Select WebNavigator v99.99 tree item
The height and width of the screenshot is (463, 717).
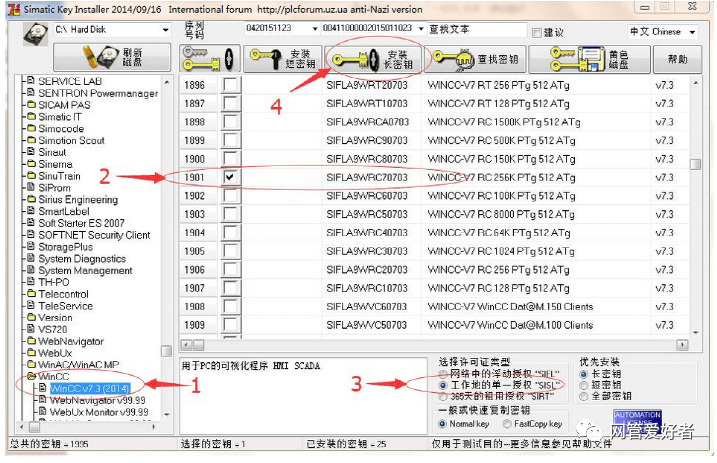point(97,400)
